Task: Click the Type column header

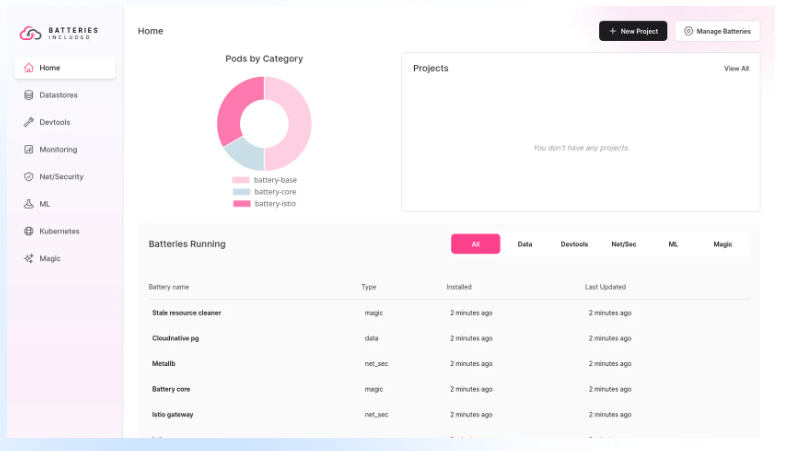Action: [368, 287]
